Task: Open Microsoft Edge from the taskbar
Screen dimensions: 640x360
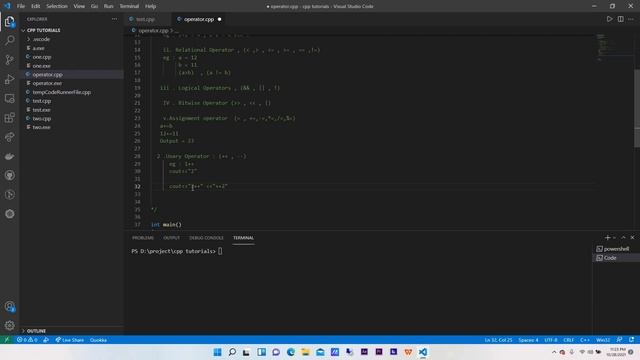Action: coord(291,352)
